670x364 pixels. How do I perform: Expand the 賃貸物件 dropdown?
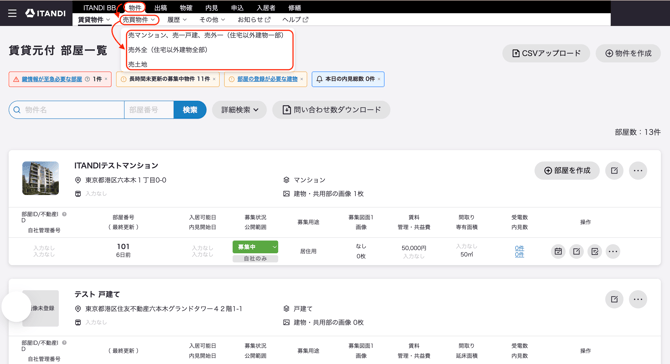[x=94, y=20]
